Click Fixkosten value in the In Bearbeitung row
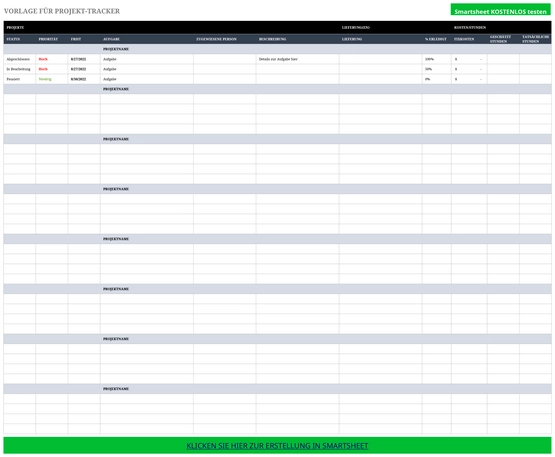Viewport: 555px width, 457px height. [469, 69]
